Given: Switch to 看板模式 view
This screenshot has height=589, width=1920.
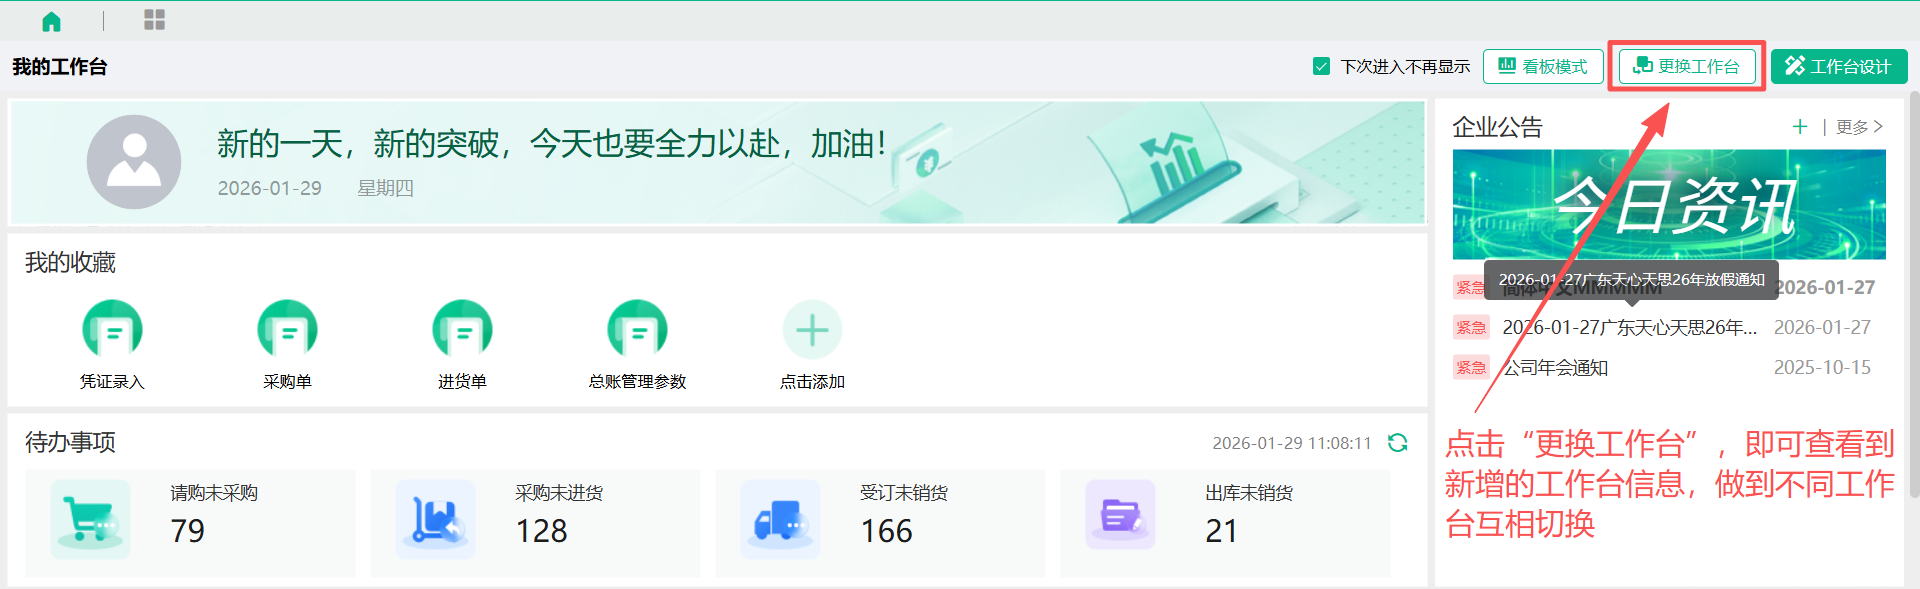Looking at the screenshot, I should click(1542, 67).
